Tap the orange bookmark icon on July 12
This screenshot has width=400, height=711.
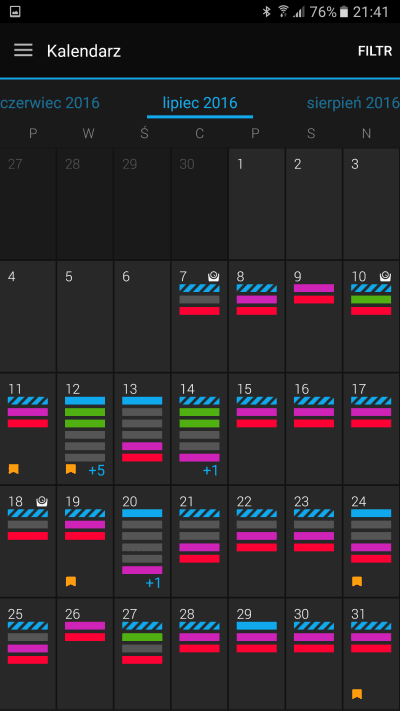pos(71,469)
